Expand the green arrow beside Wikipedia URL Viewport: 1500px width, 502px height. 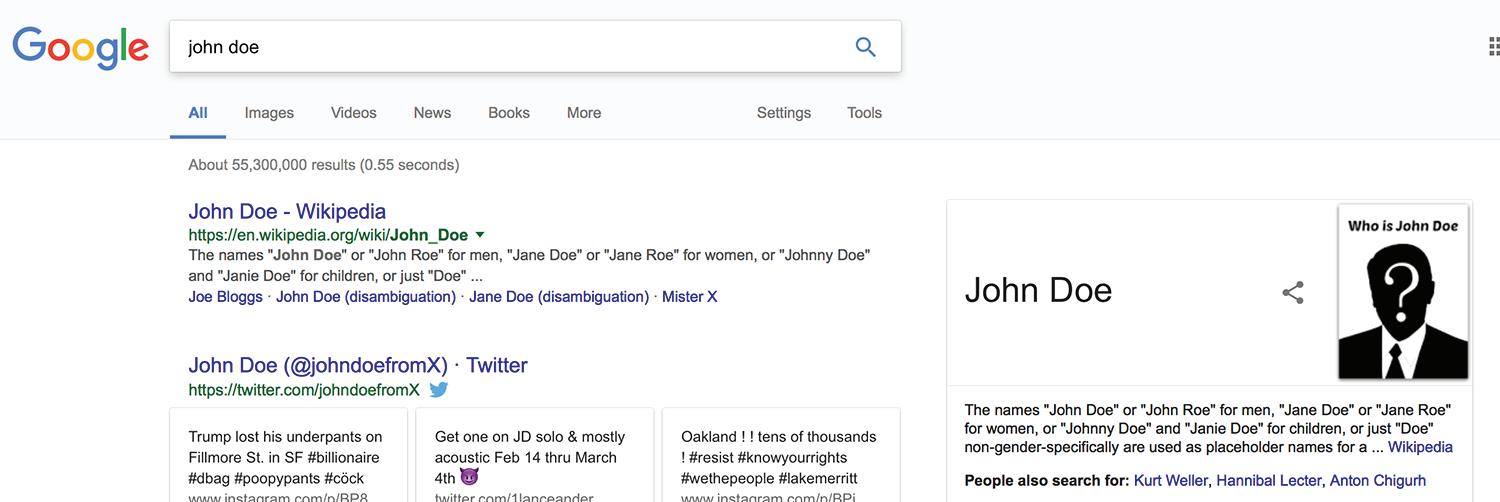point(480,235)
